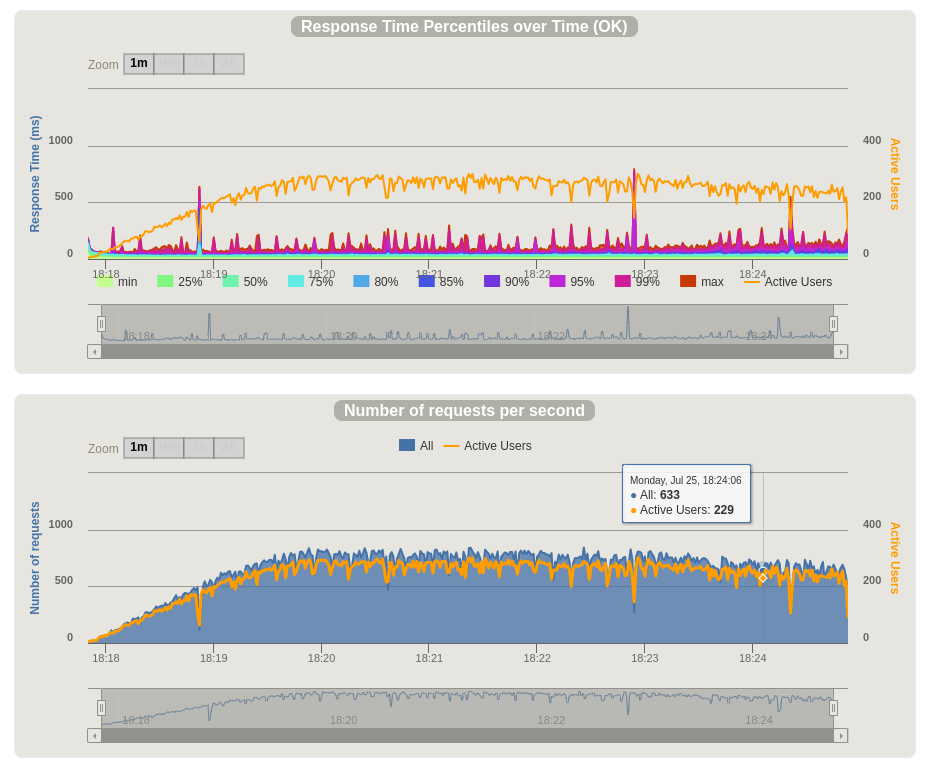Click right scroll arrow of requests navigator
Viewport: 925px width, 769px height.
tap(841, 736)
